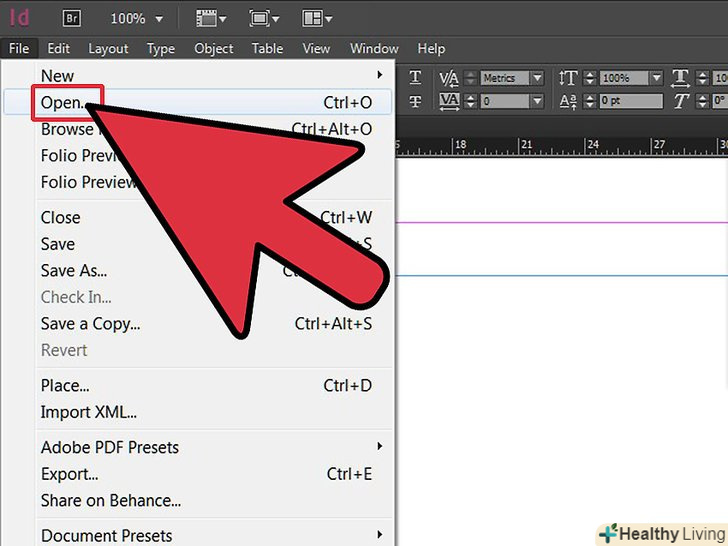The height and width of the screenshot is (546, 728).
Task: Click the vertical scale icon
Action: click(568, 78)
